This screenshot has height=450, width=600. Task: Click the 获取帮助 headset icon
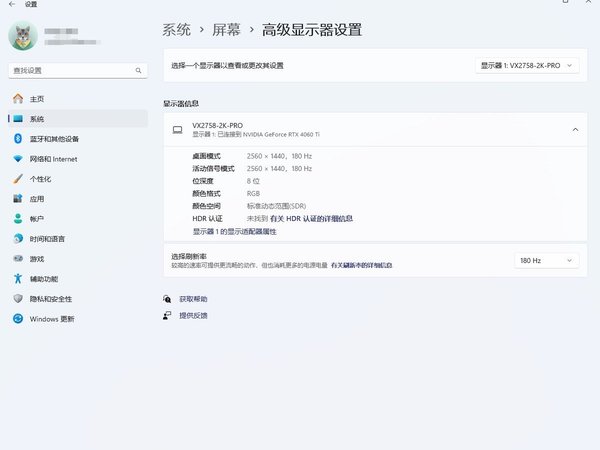(x=167, y=299)
